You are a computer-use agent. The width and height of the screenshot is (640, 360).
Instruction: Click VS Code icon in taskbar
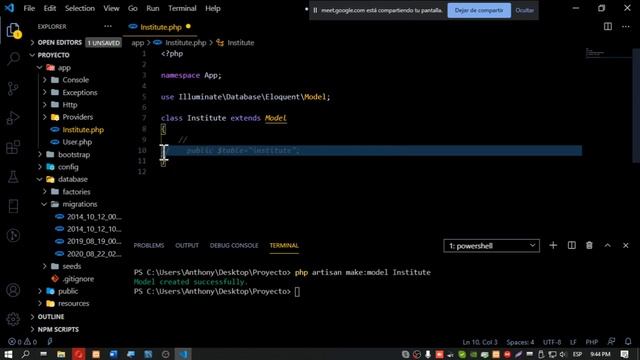point(183,354)
